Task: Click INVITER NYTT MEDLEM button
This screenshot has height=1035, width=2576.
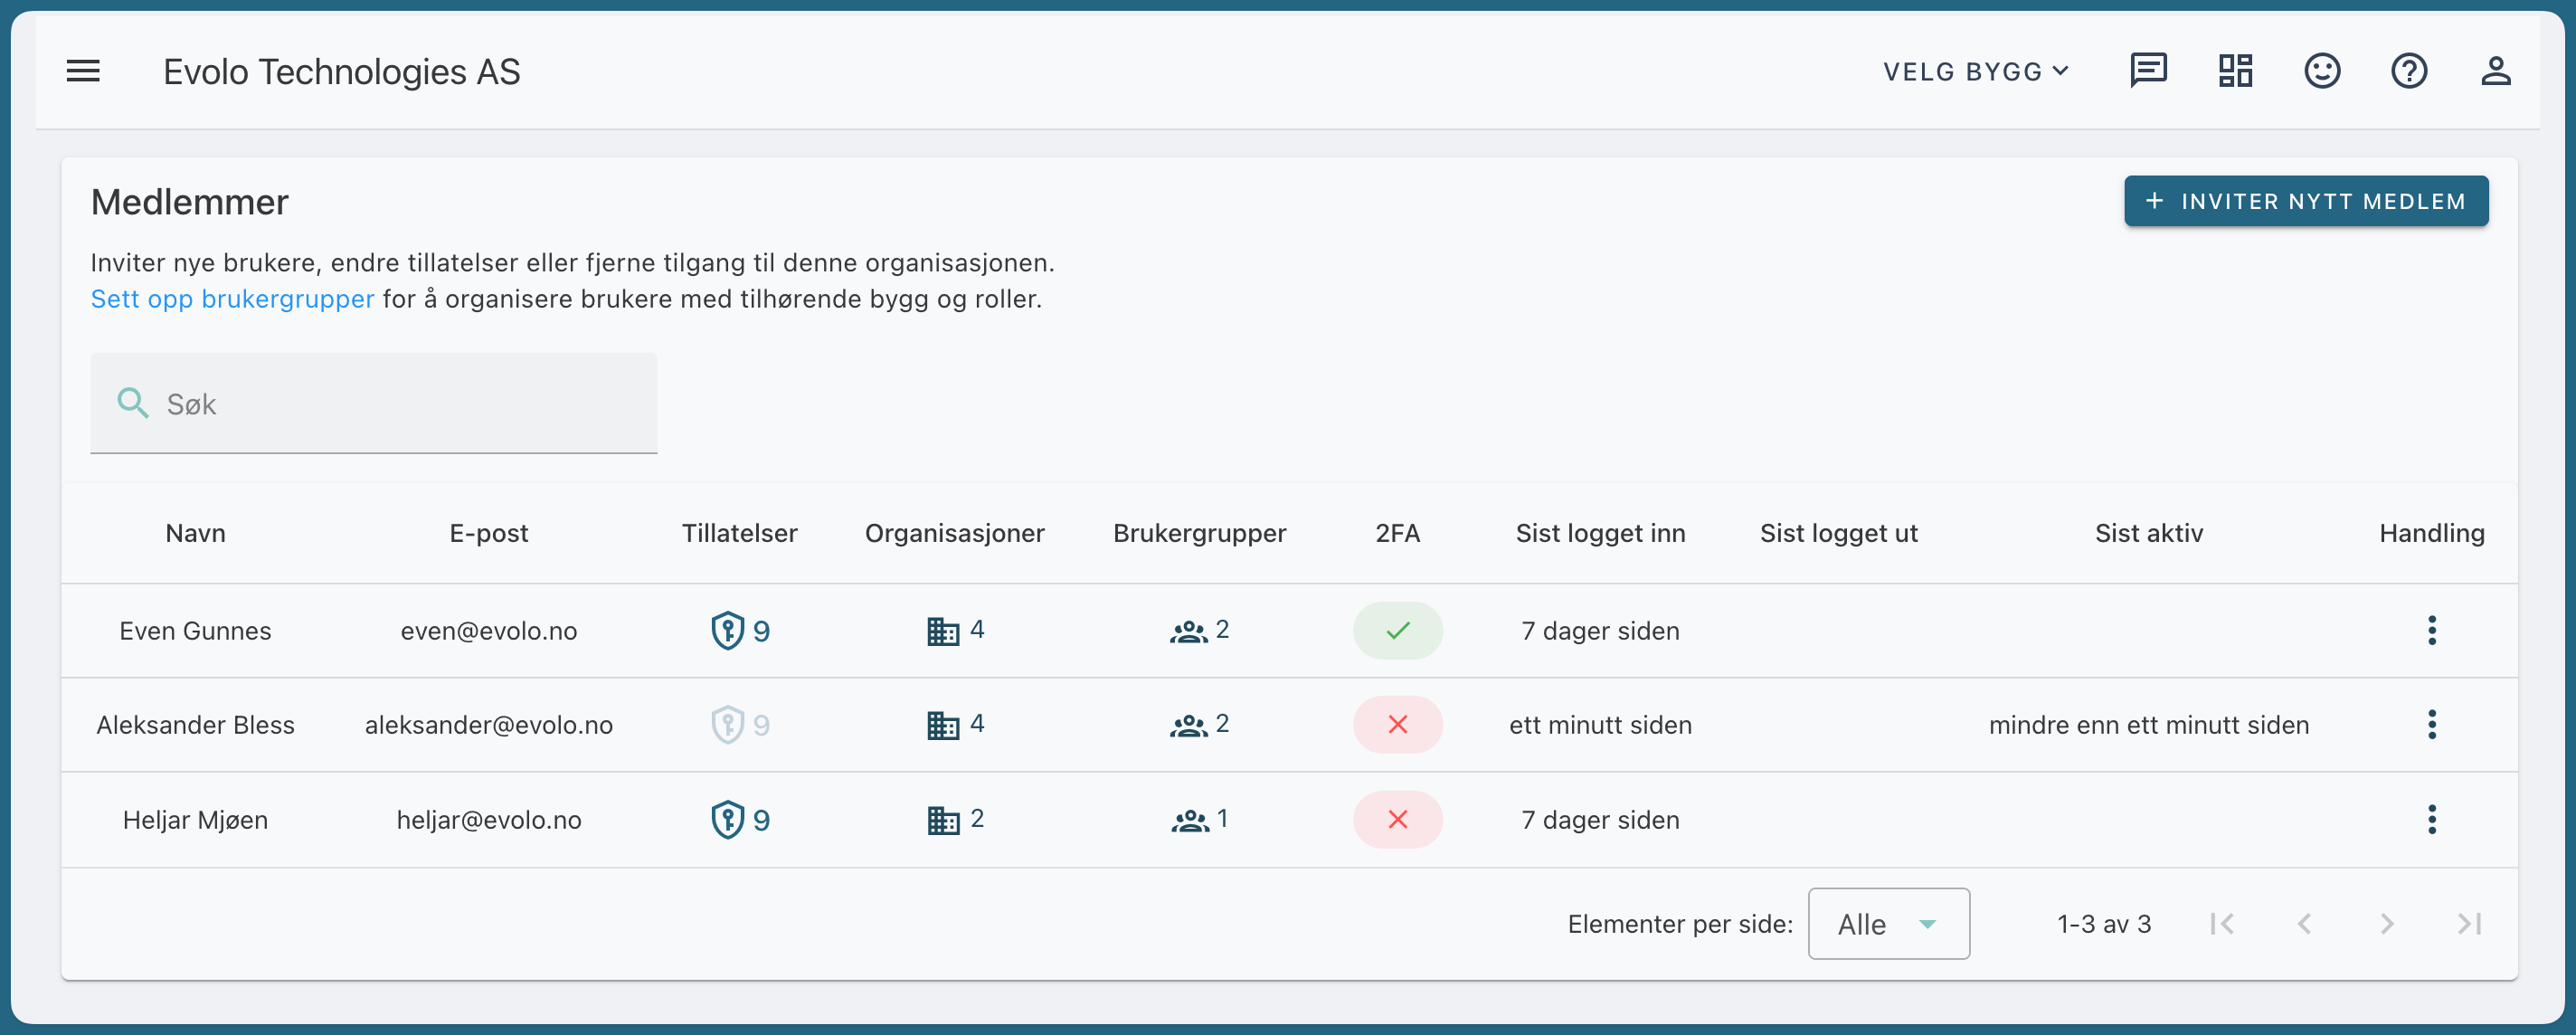Action: pos(2306,201)
